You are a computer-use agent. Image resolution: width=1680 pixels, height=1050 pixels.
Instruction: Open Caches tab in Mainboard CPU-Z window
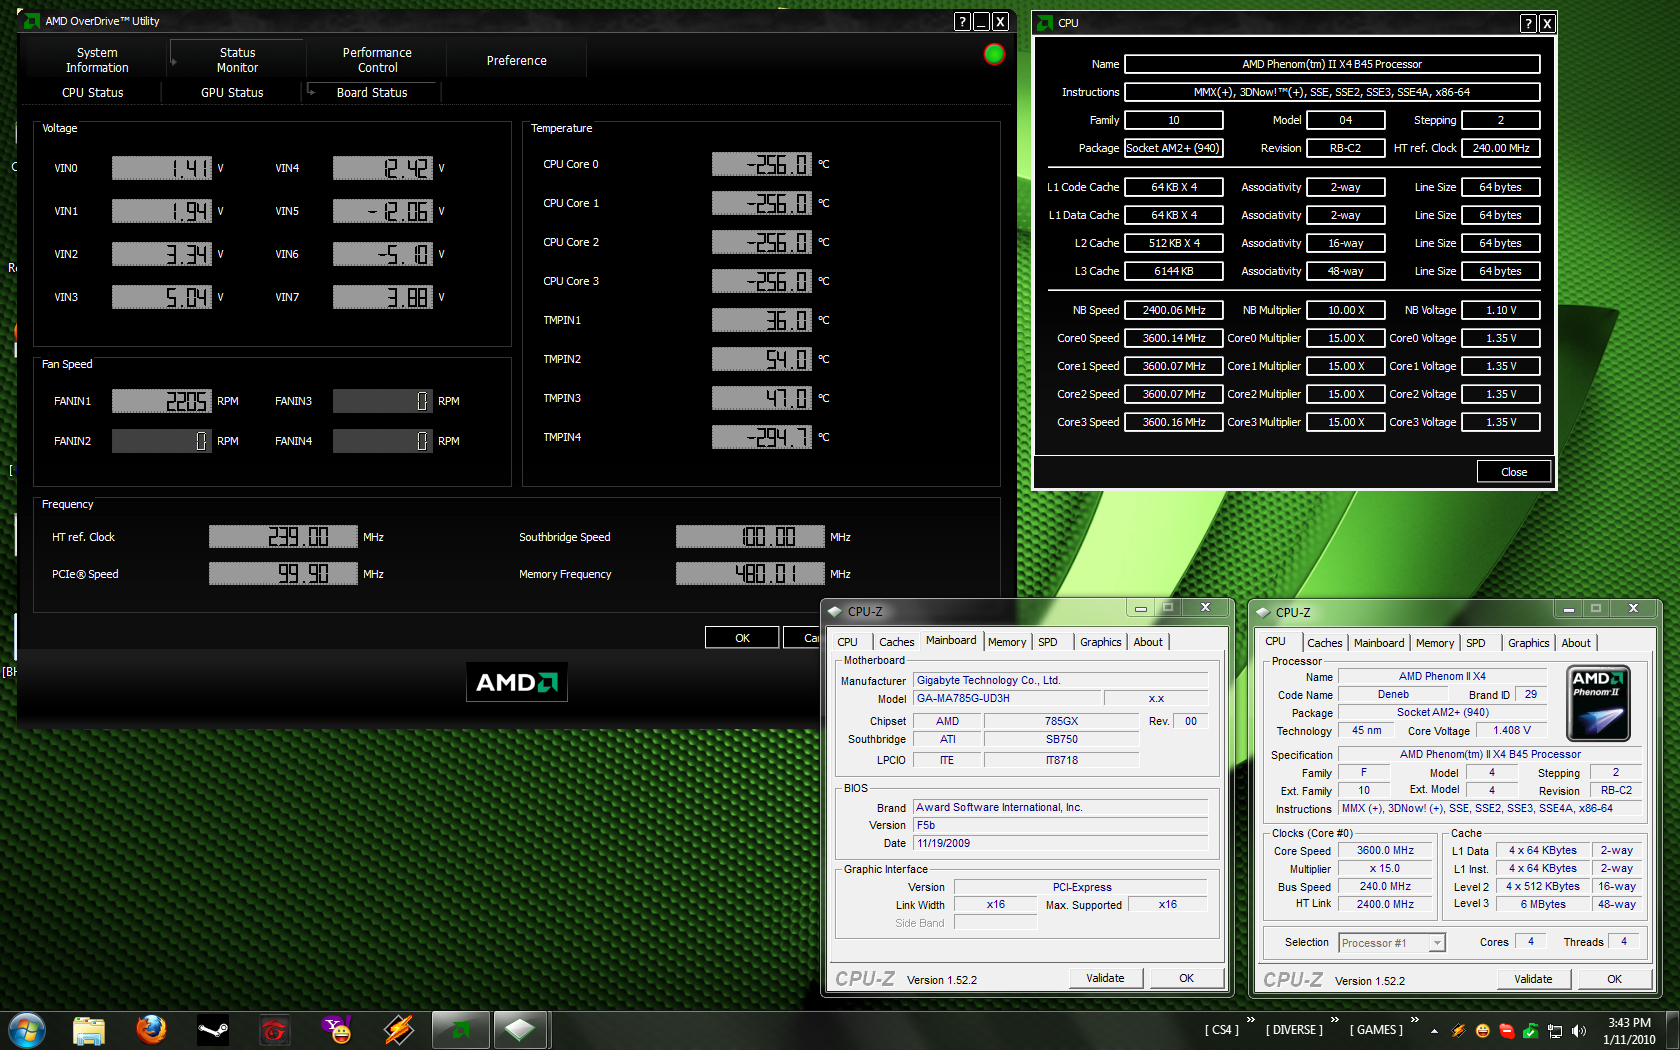tap(897, 642)
